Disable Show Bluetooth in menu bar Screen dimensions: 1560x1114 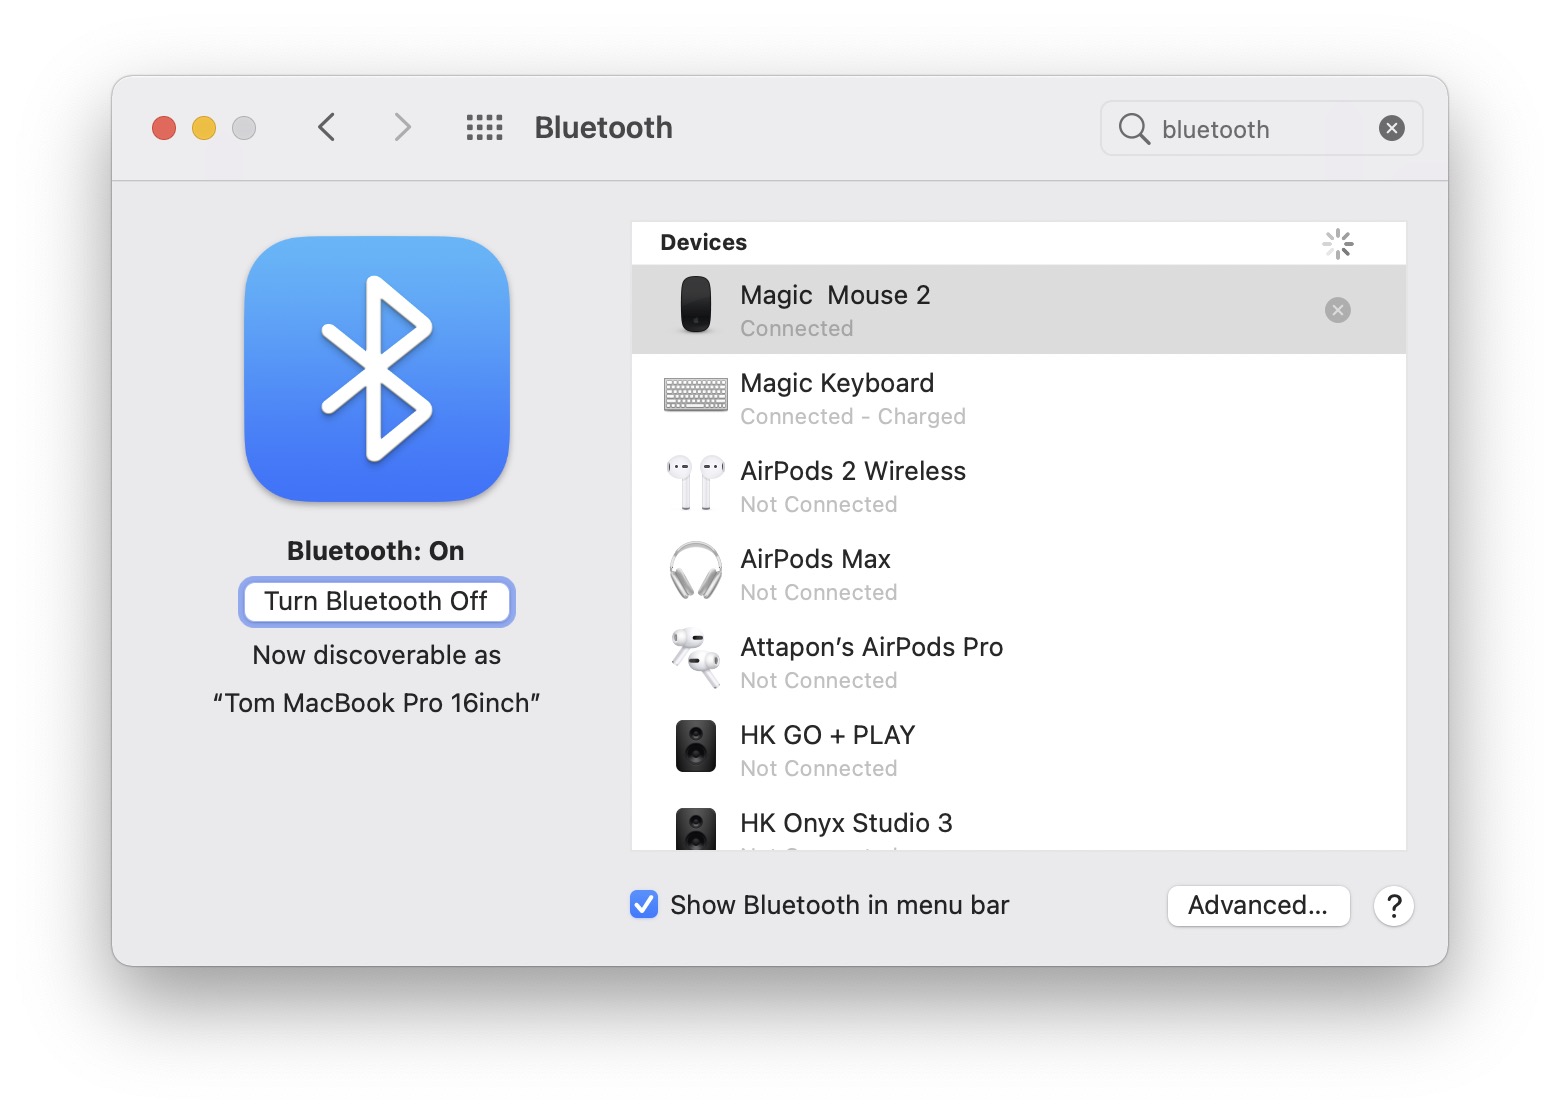point(643,904)
